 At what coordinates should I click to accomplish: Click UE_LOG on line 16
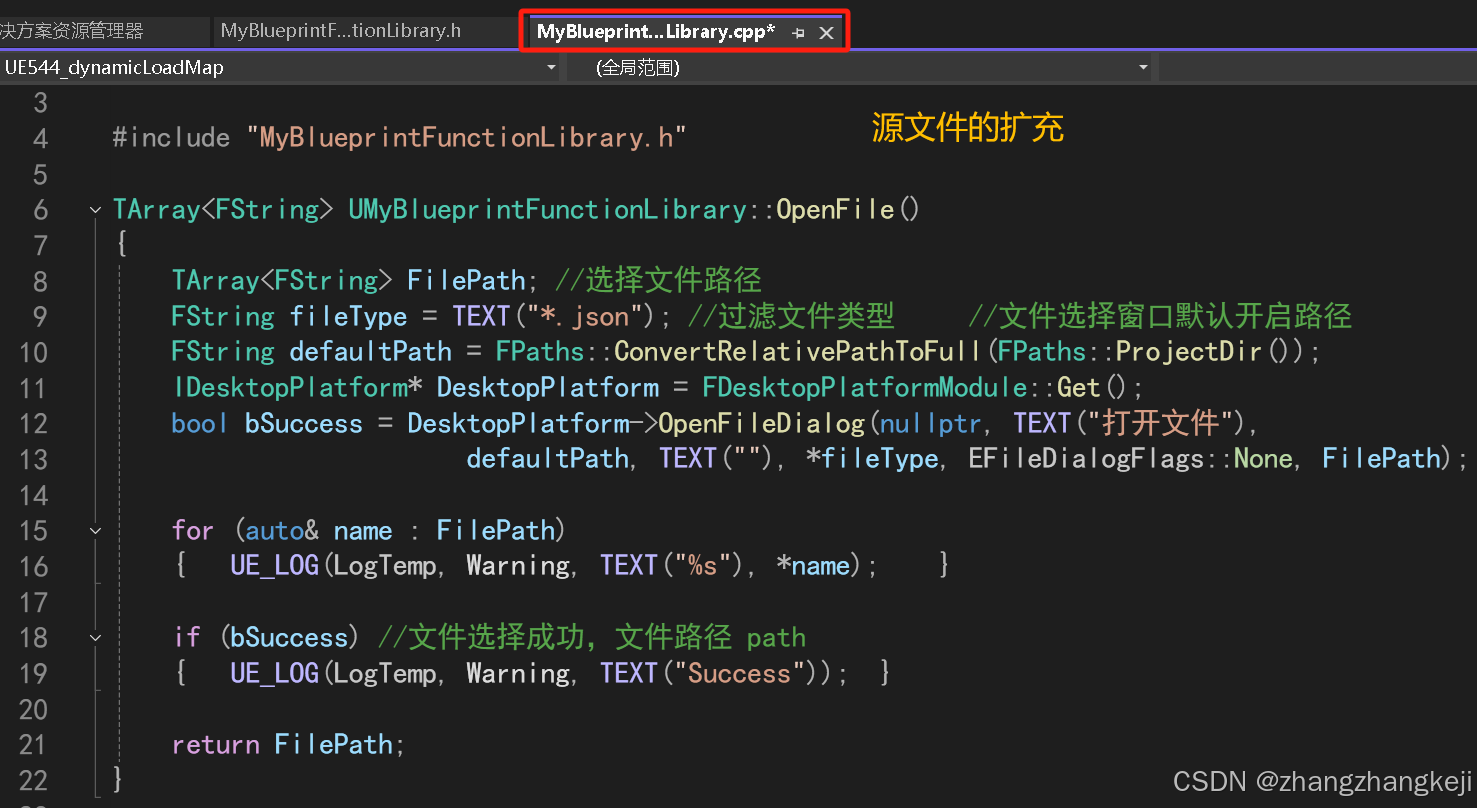point(274,566)
